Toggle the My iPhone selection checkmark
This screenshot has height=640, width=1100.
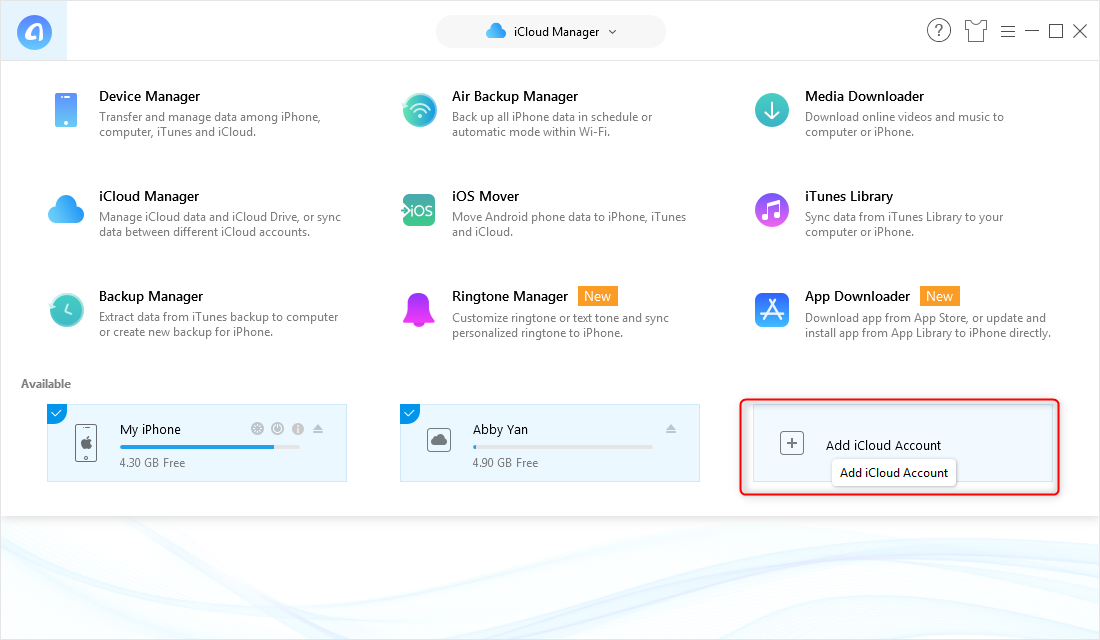55,413
